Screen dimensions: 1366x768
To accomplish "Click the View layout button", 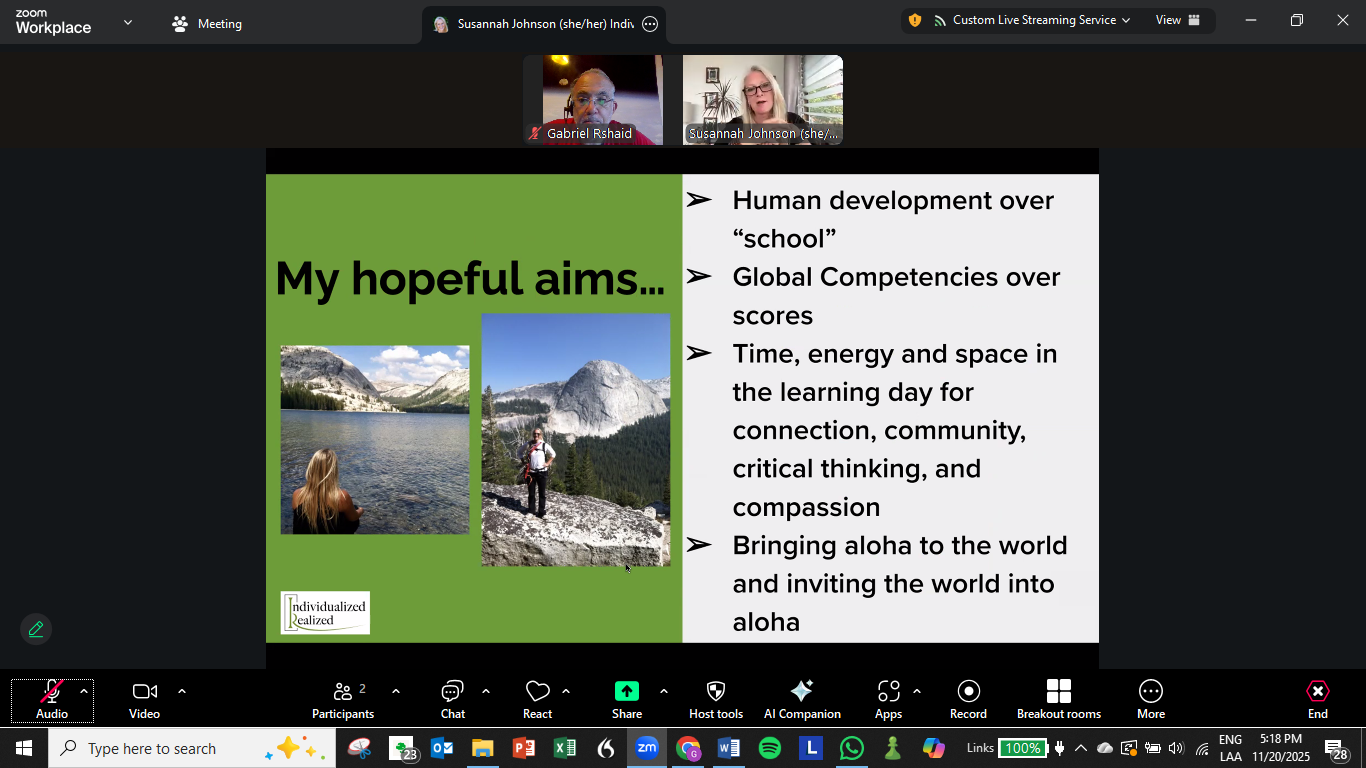I will point(1177,20).
